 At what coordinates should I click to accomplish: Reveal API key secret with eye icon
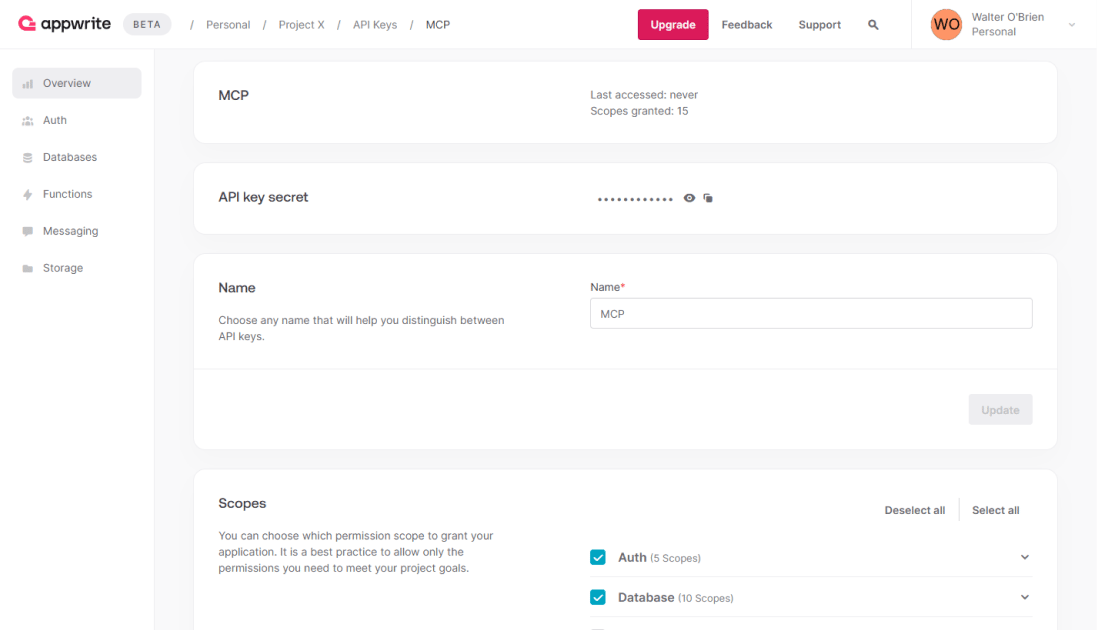(689, 198)
